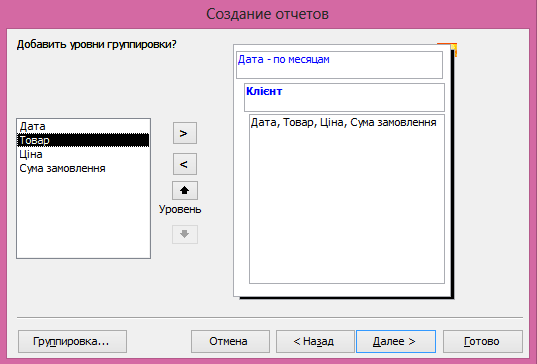Raise grouping level priority with up arrow
The width and height of the screenshot is (537, 364).
point(185,190)
